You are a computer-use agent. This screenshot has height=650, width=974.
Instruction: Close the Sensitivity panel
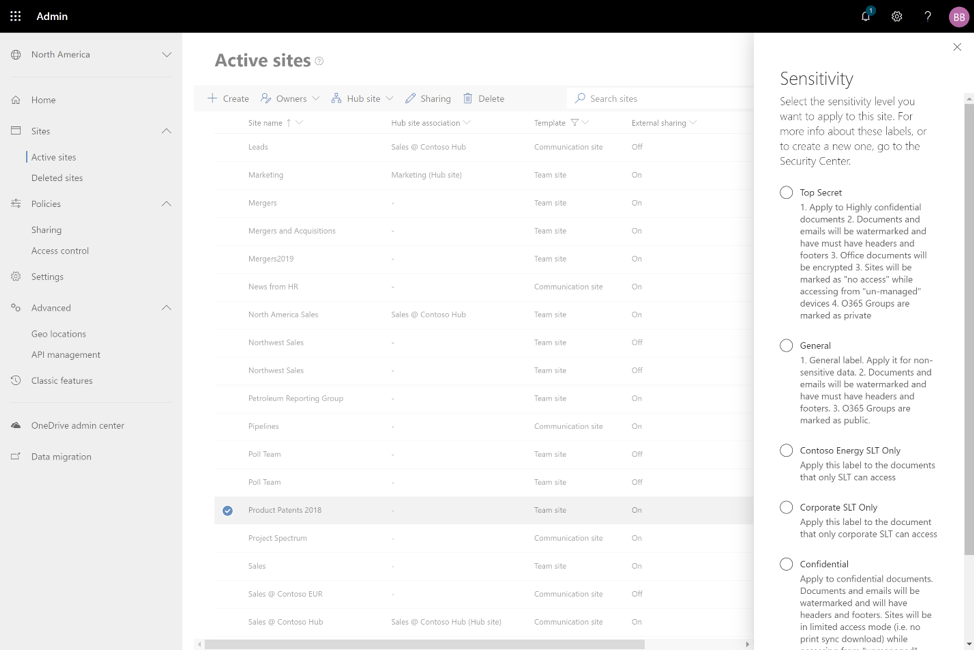(x=957, y=47)
